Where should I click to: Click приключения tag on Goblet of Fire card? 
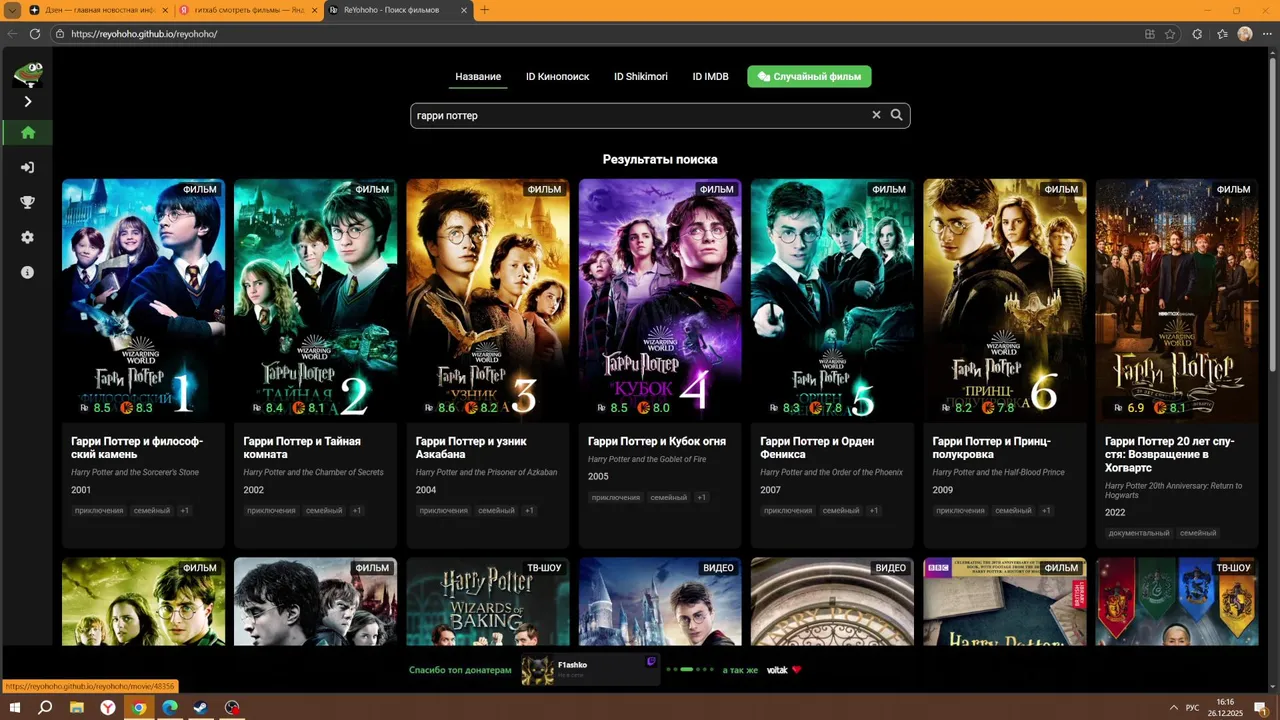pyautogui.click(x=615, y=497)
